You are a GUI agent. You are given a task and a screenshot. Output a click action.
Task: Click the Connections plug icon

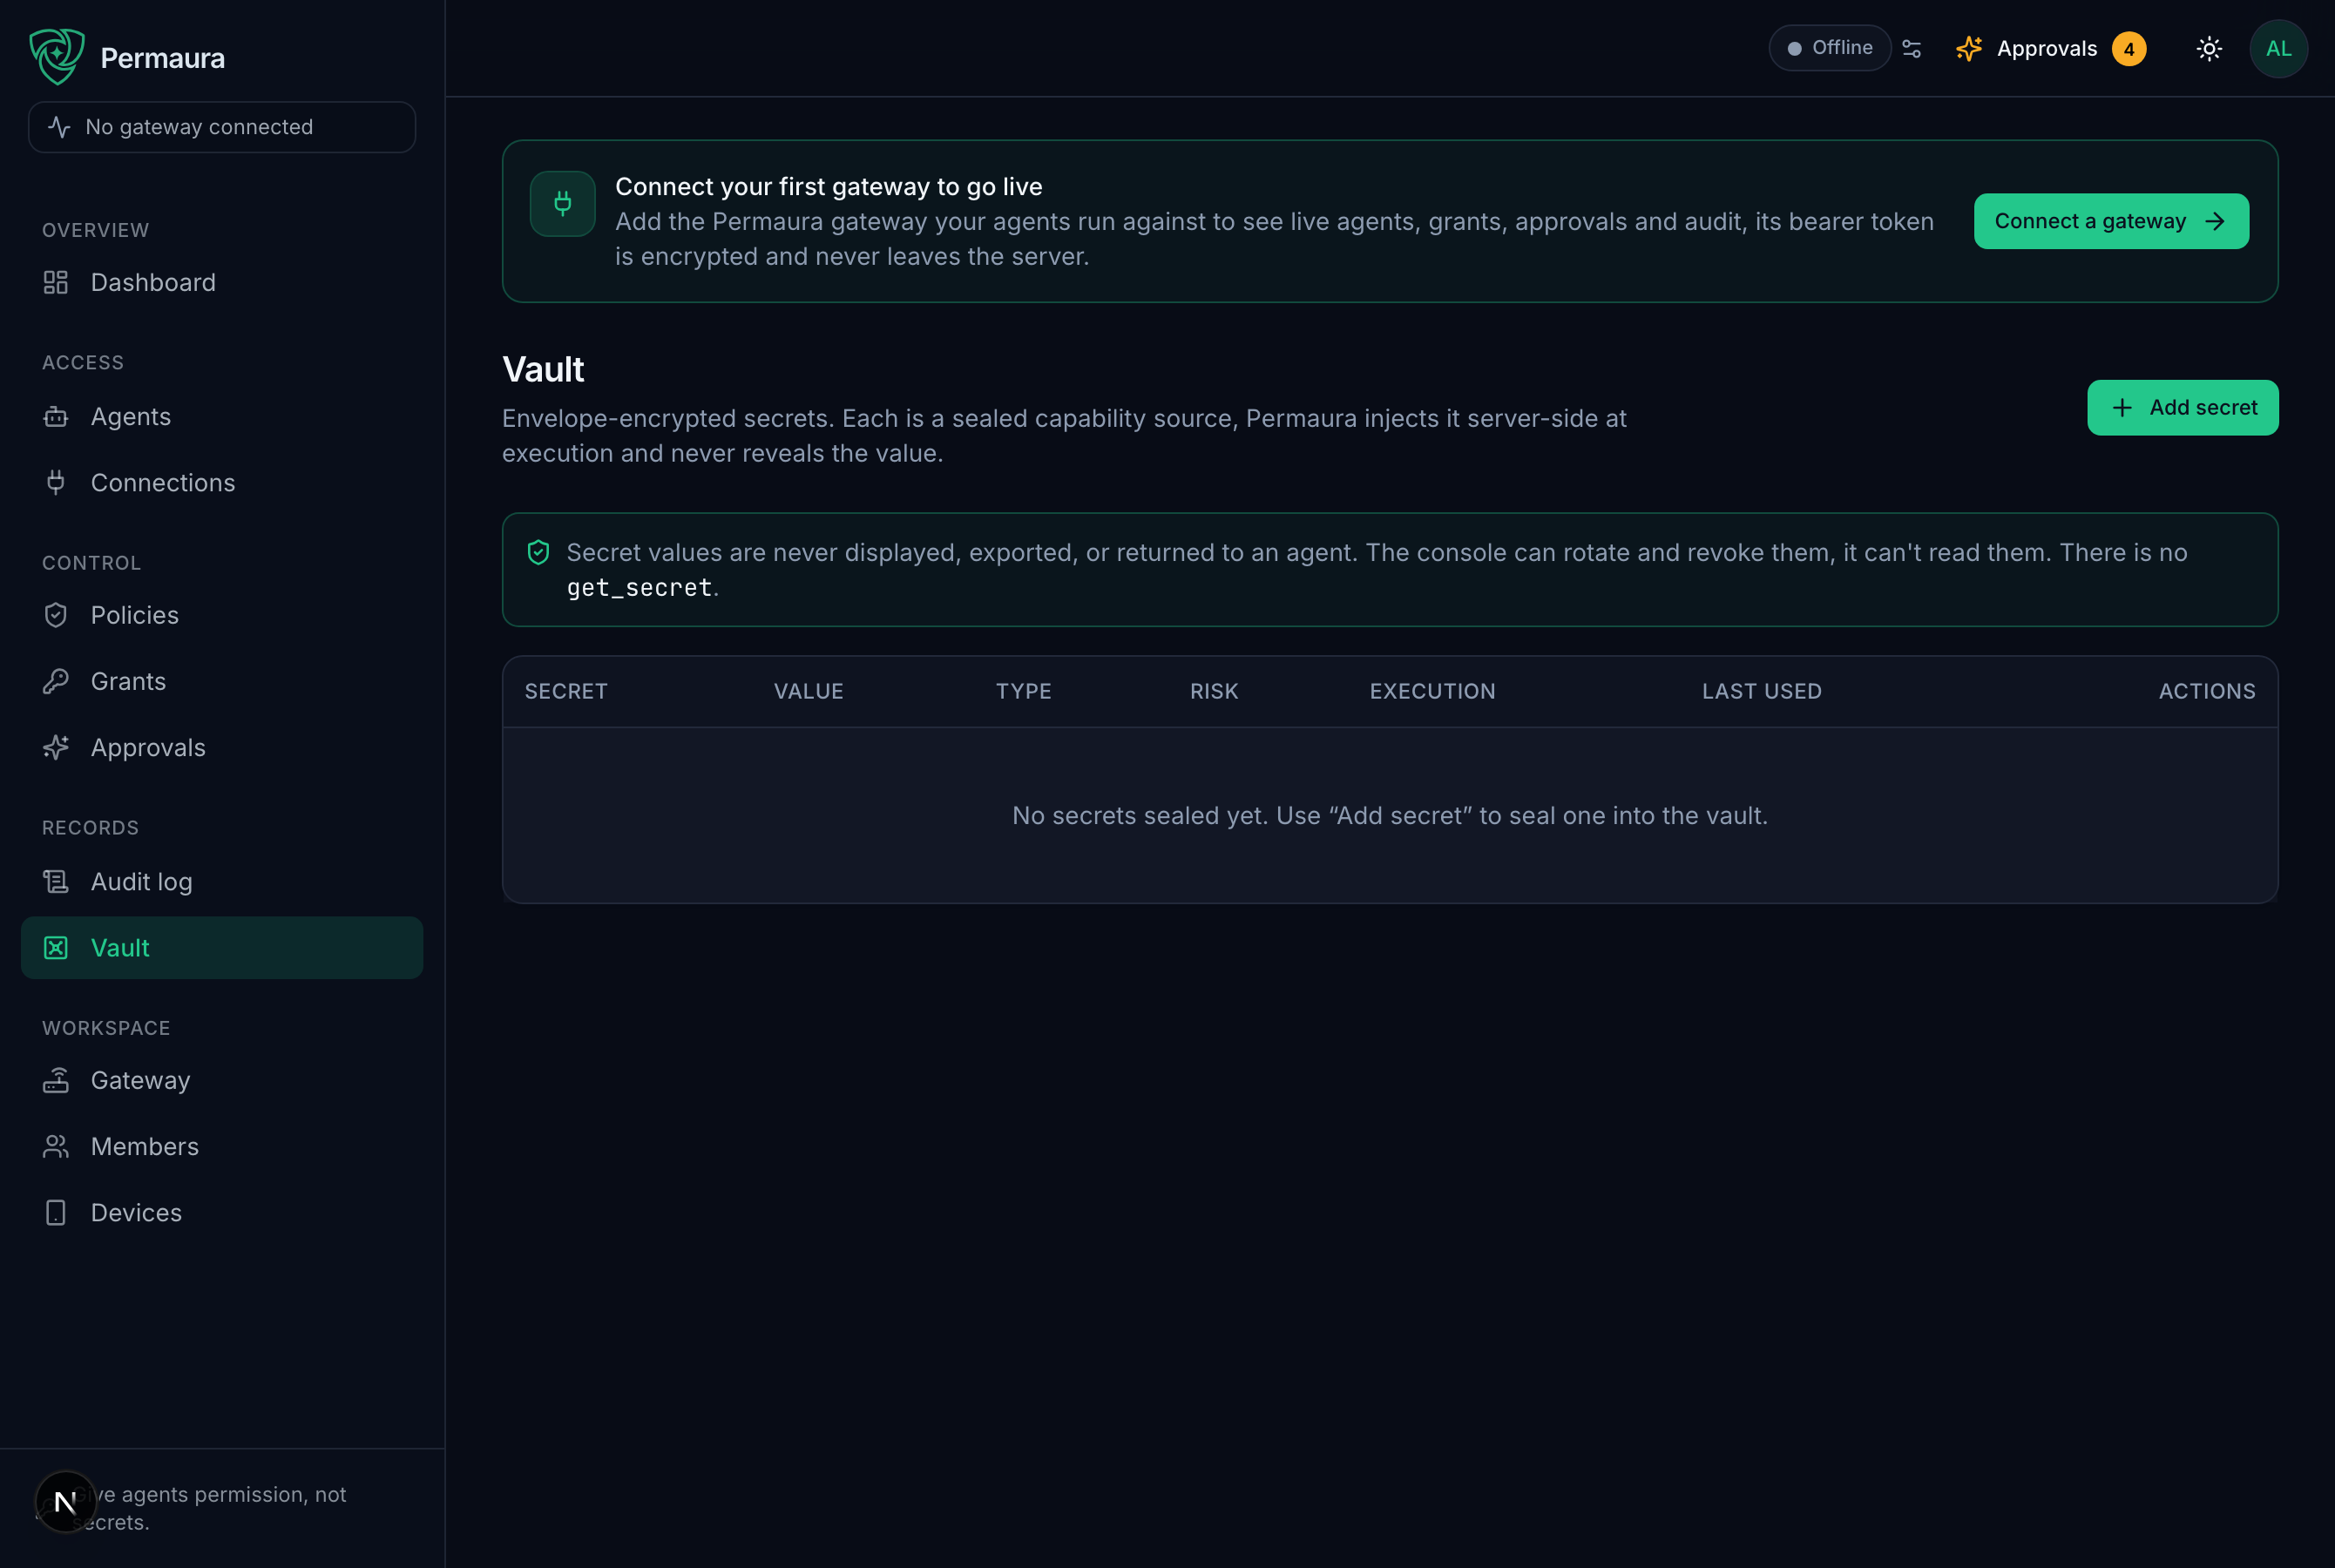pos(56,483)
